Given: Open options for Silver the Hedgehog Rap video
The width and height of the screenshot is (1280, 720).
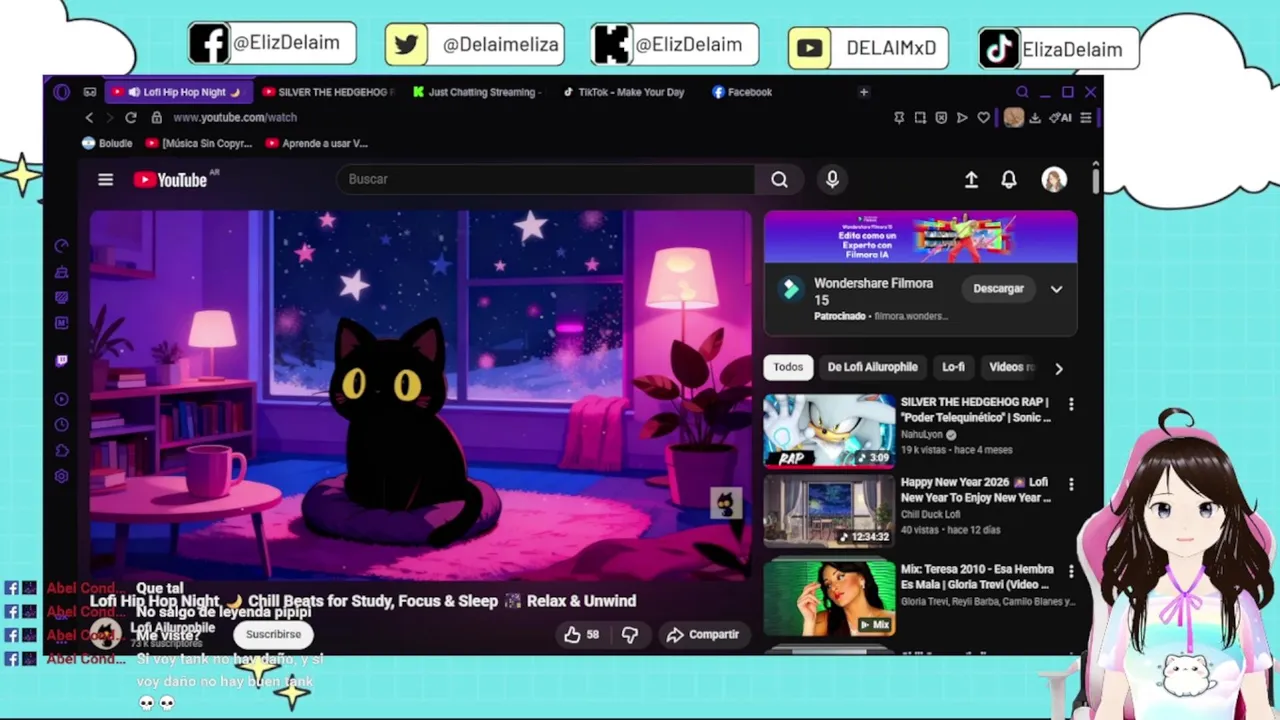Looking at the screenshot, I should 1071,404.
